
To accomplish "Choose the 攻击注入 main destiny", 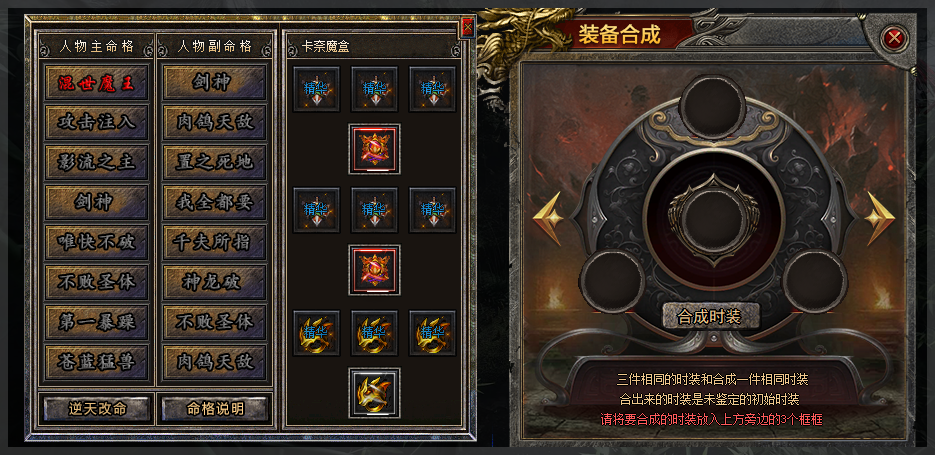I will tap(96, 122).
